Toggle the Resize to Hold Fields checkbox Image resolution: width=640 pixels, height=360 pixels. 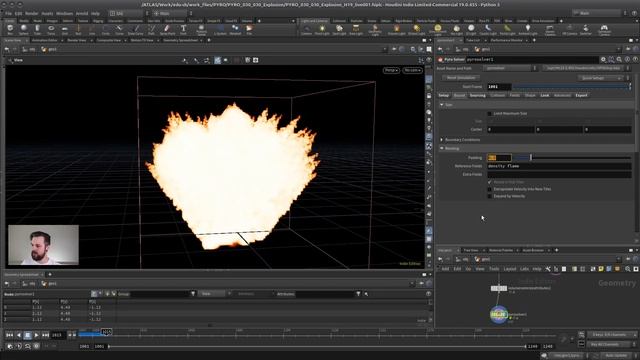489,182
